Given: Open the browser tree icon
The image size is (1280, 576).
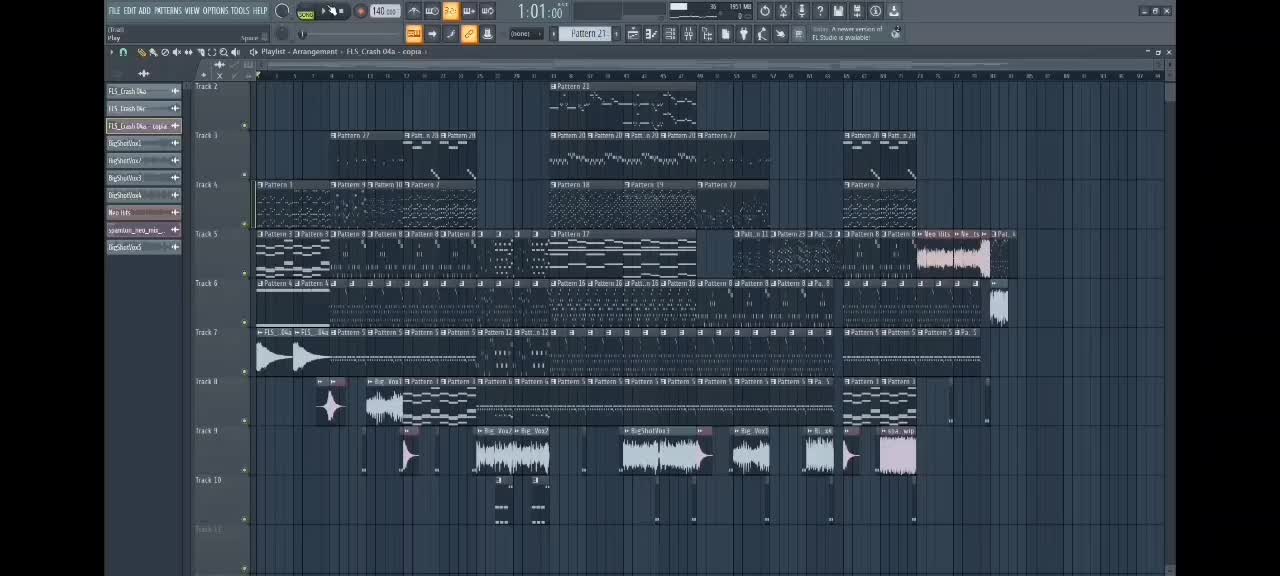Looking at the screenshot, I should pyautogui.click(x=706, y=34).
